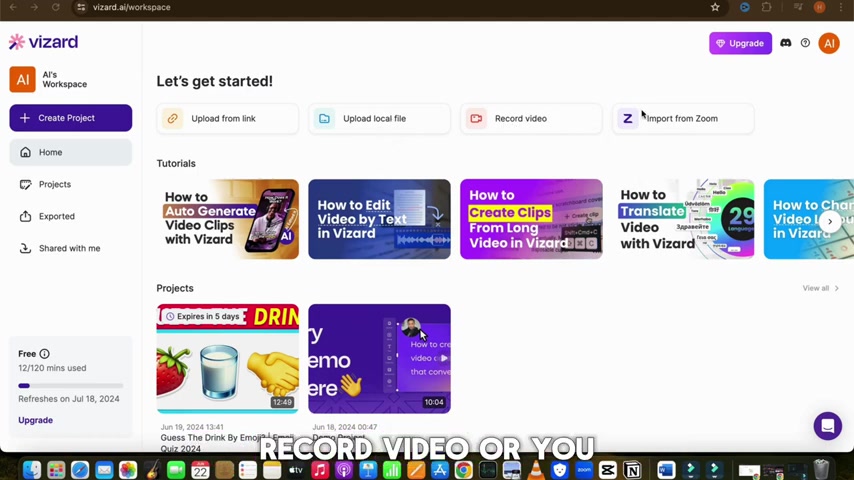854x480 pixels.
Task: Open Finder from the Dock
Action: point(32,470)
